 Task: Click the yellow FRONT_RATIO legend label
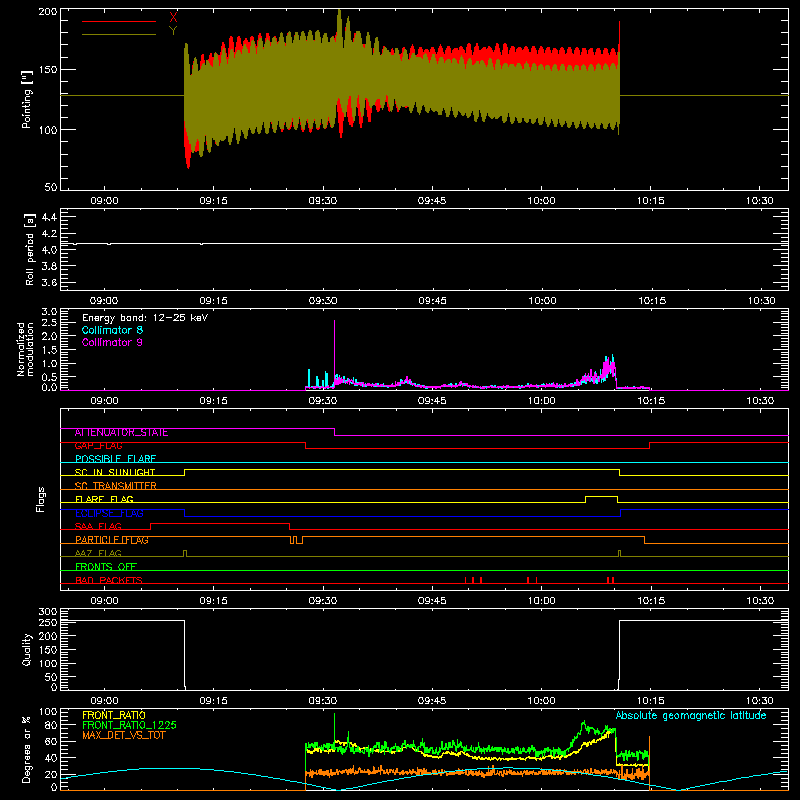[x=114, y=715]
